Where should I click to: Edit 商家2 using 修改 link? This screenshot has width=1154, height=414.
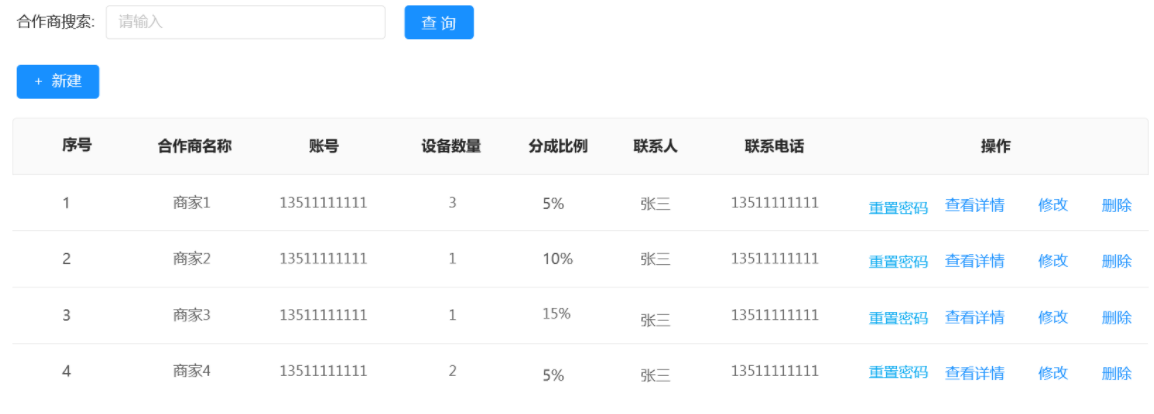pyautogui.click(x=1052, y=260)
